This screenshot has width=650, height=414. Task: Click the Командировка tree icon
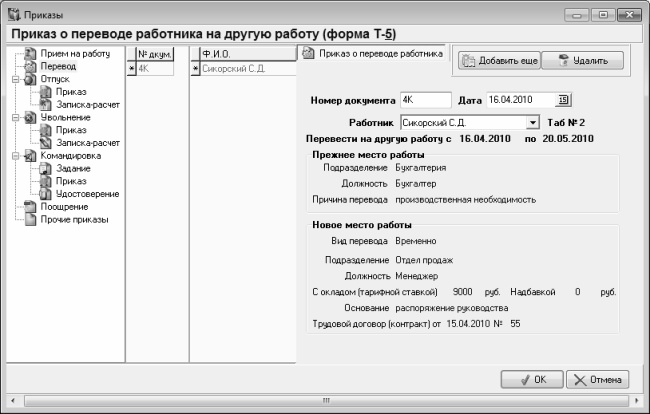pyautogui.click(x=30, y=156)
